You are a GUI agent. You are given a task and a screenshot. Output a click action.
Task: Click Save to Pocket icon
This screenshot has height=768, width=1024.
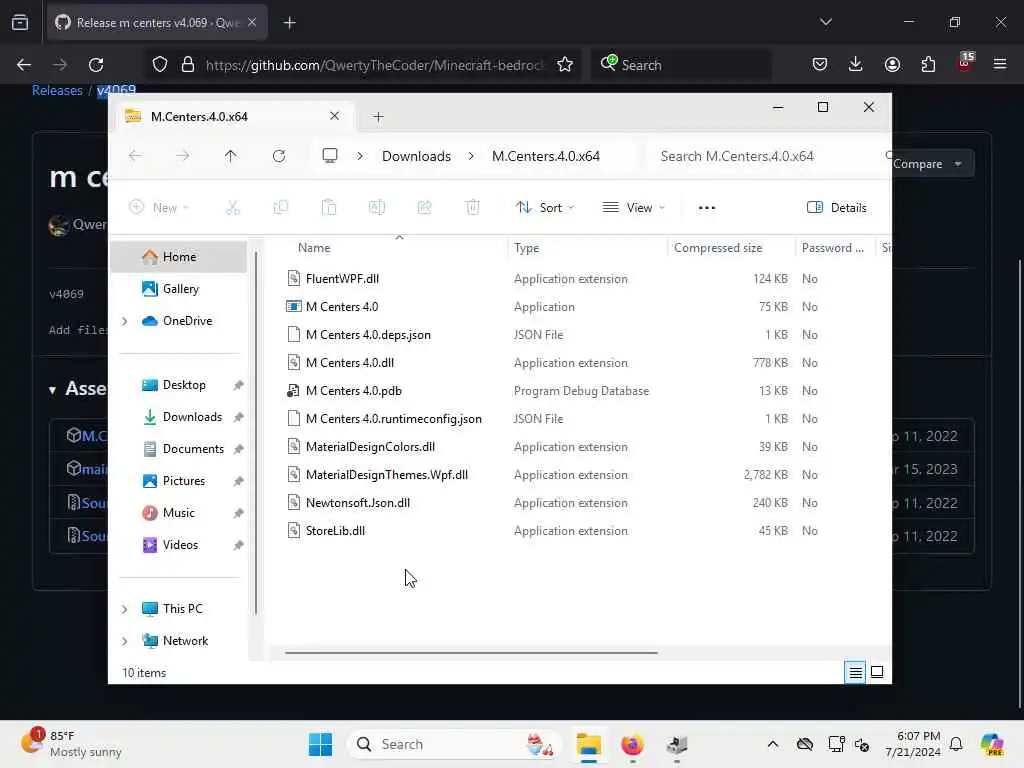(x=820, y=64)
